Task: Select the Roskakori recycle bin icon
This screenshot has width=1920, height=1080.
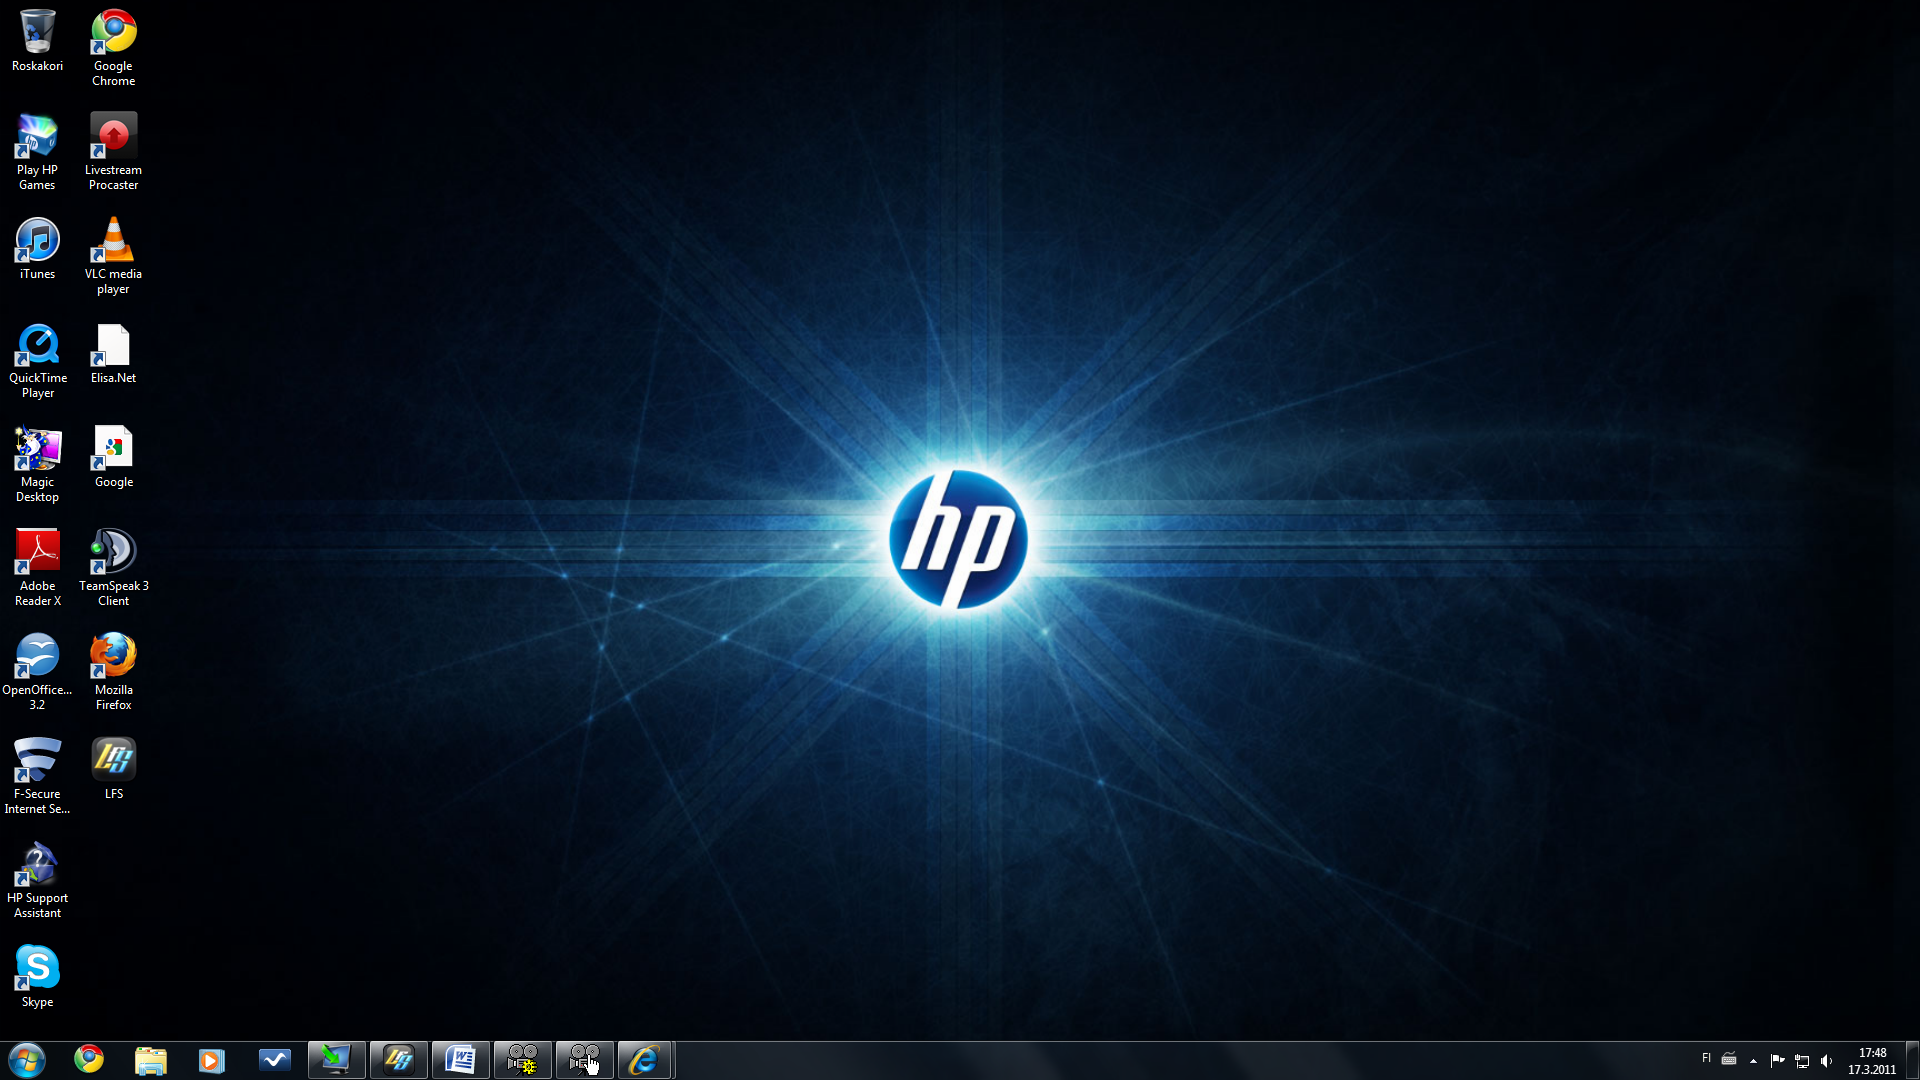Action: coord(37,34)
